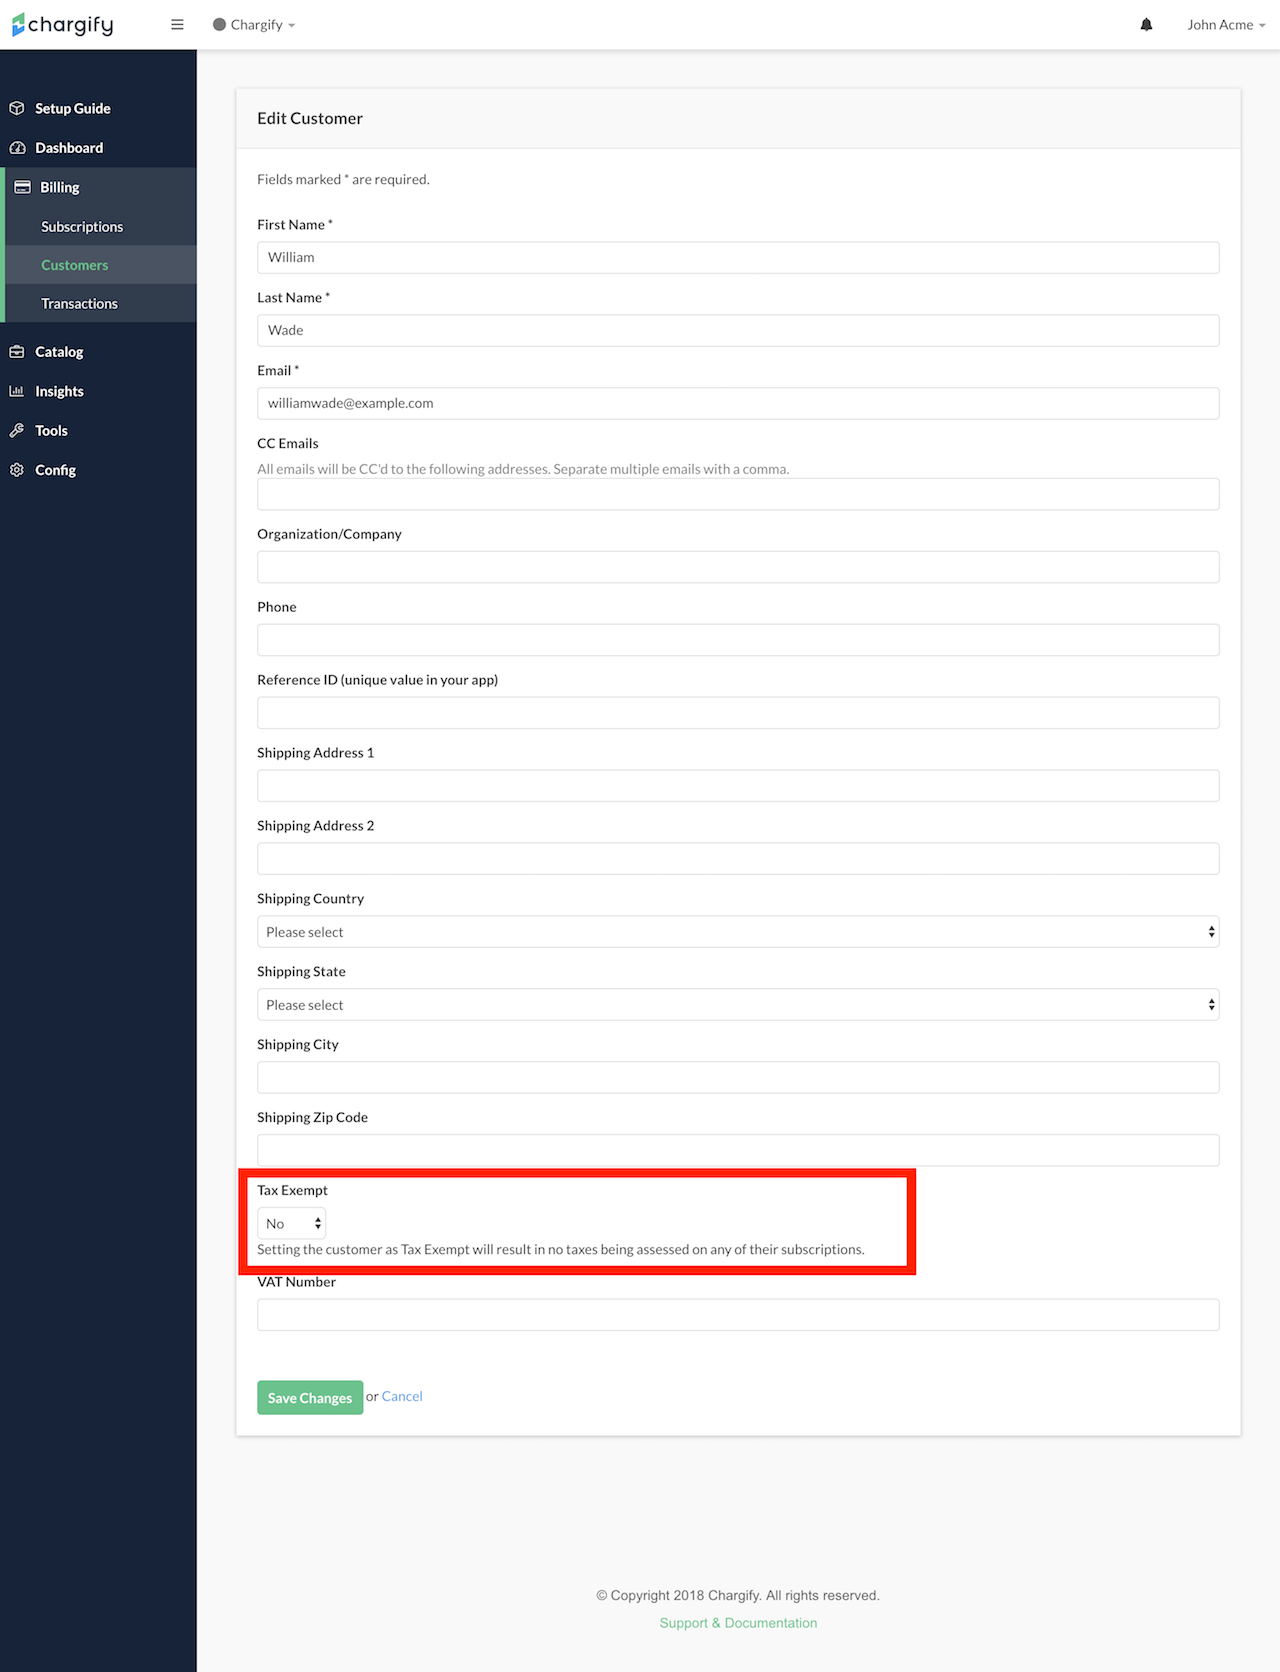Click the Cancel link
This screenshot has width=1280, height=1672.
click(402, 1397)
